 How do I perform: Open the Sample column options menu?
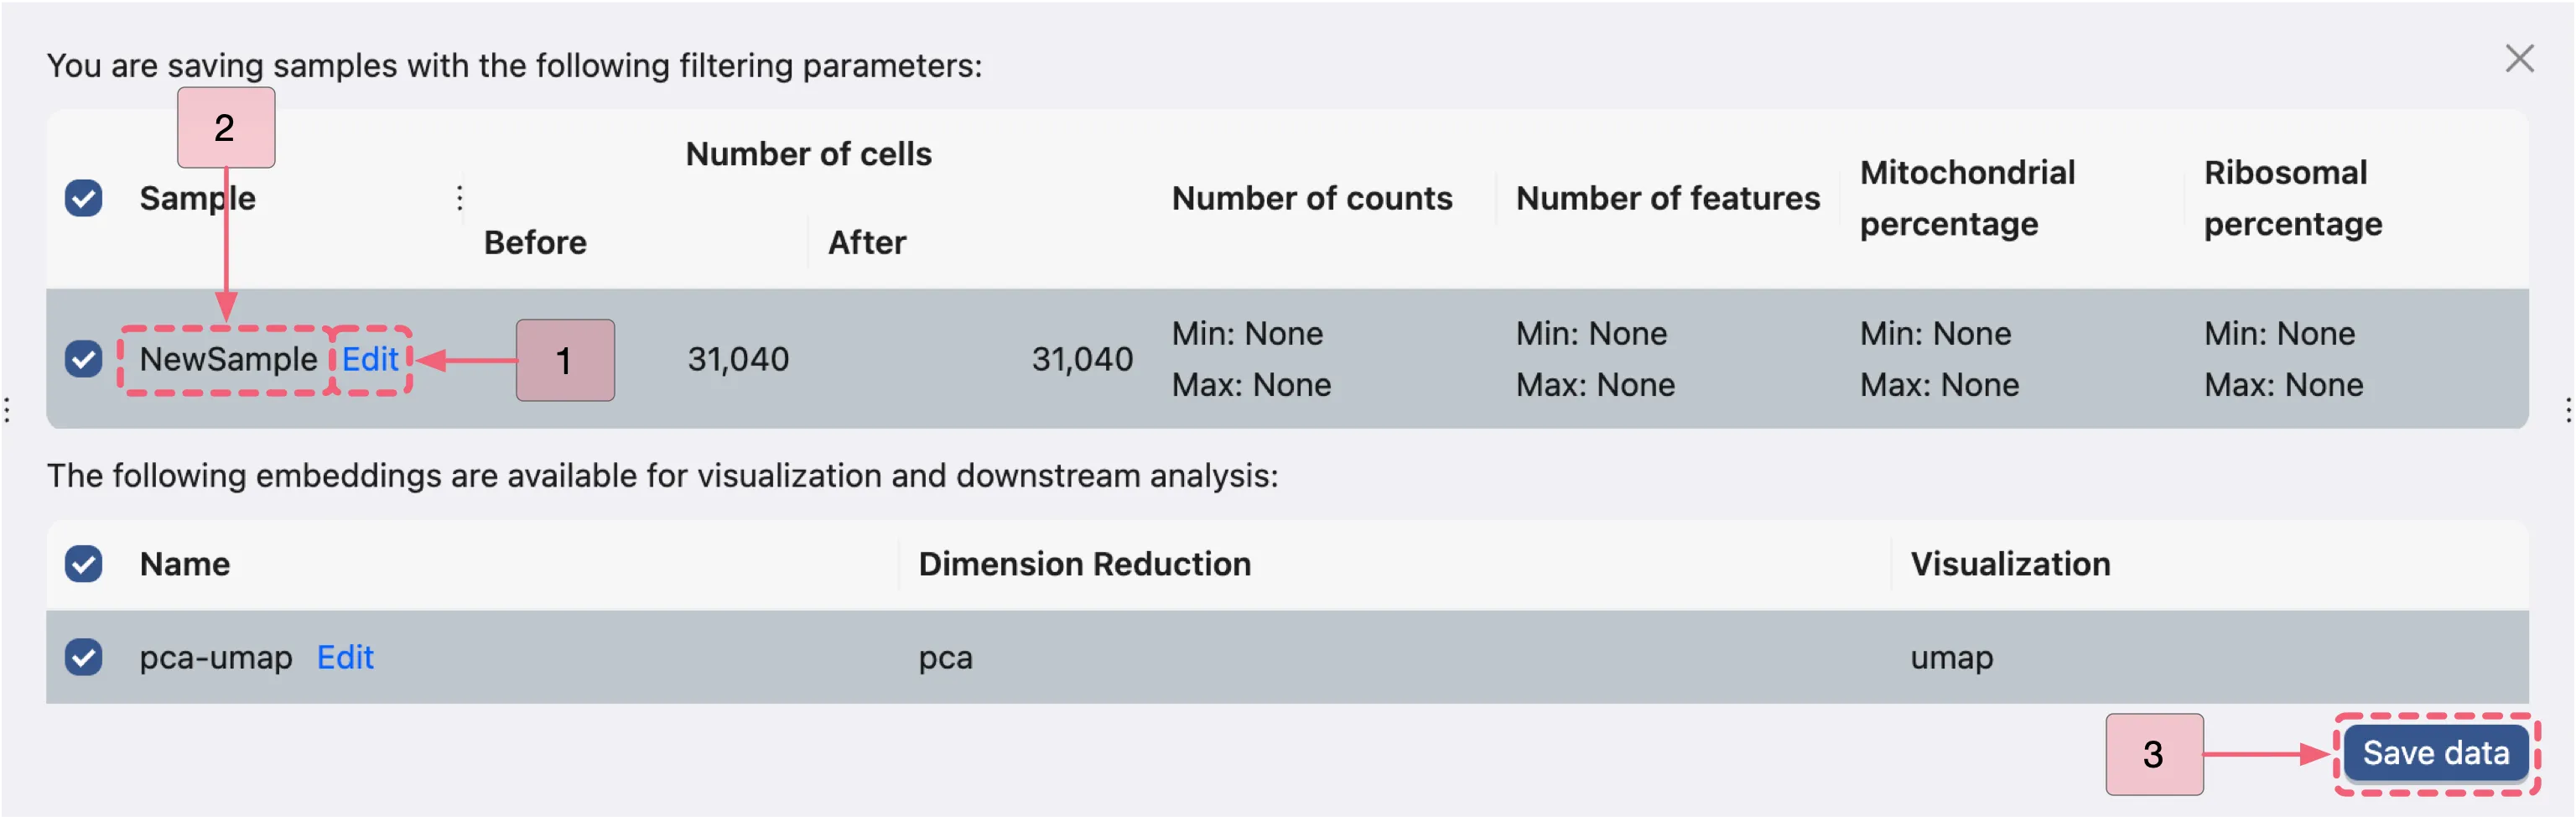click(x=459, y=198)
